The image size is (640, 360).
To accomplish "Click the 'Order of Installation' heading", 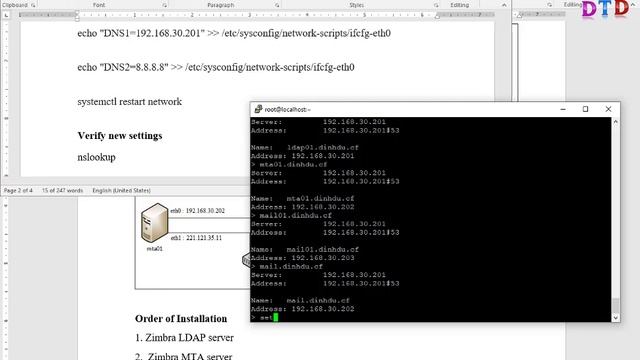I will tap(181, 318).
